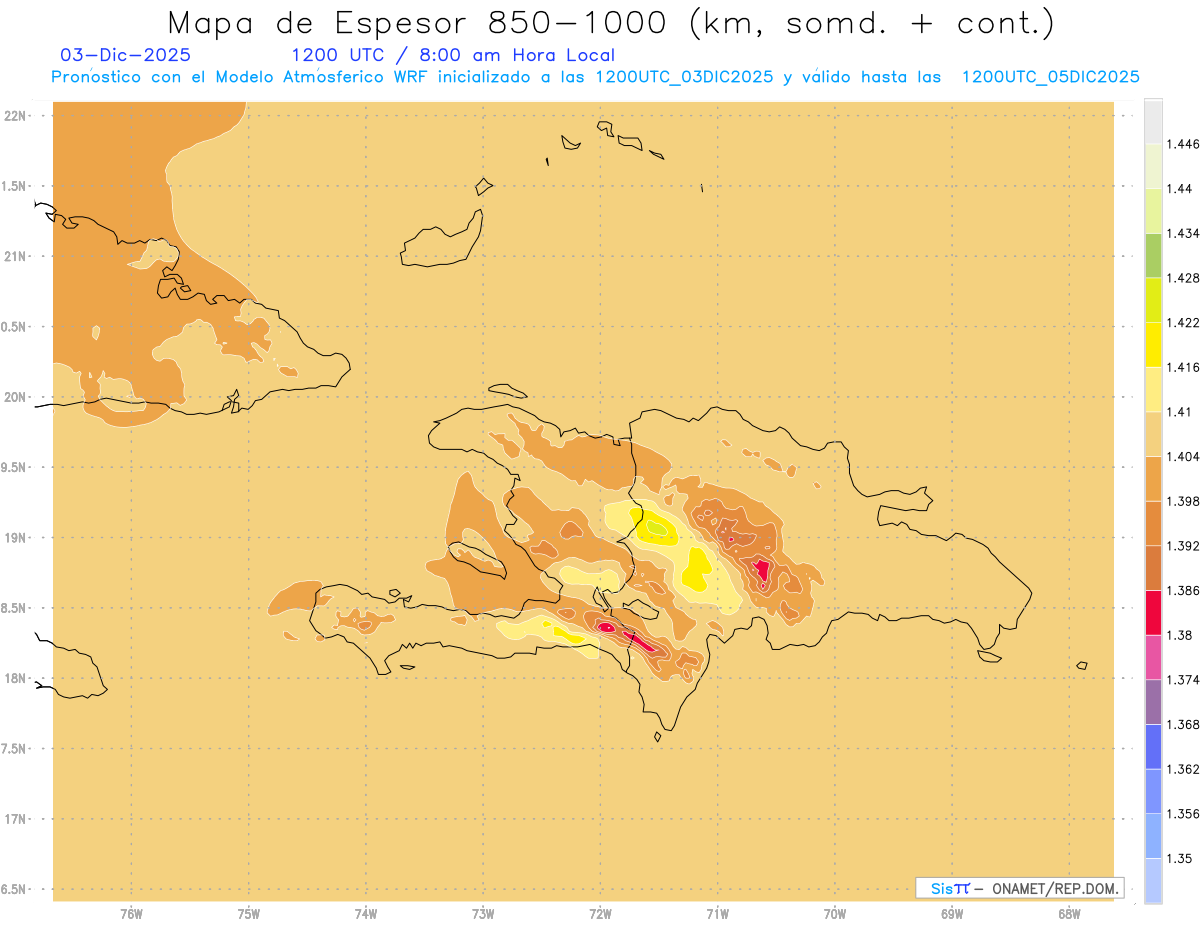This screenshot has height=927, width=1200.
Task: Select the purple legend band between 1.368 and 1.374
Action: click(x=1153, y=702)
